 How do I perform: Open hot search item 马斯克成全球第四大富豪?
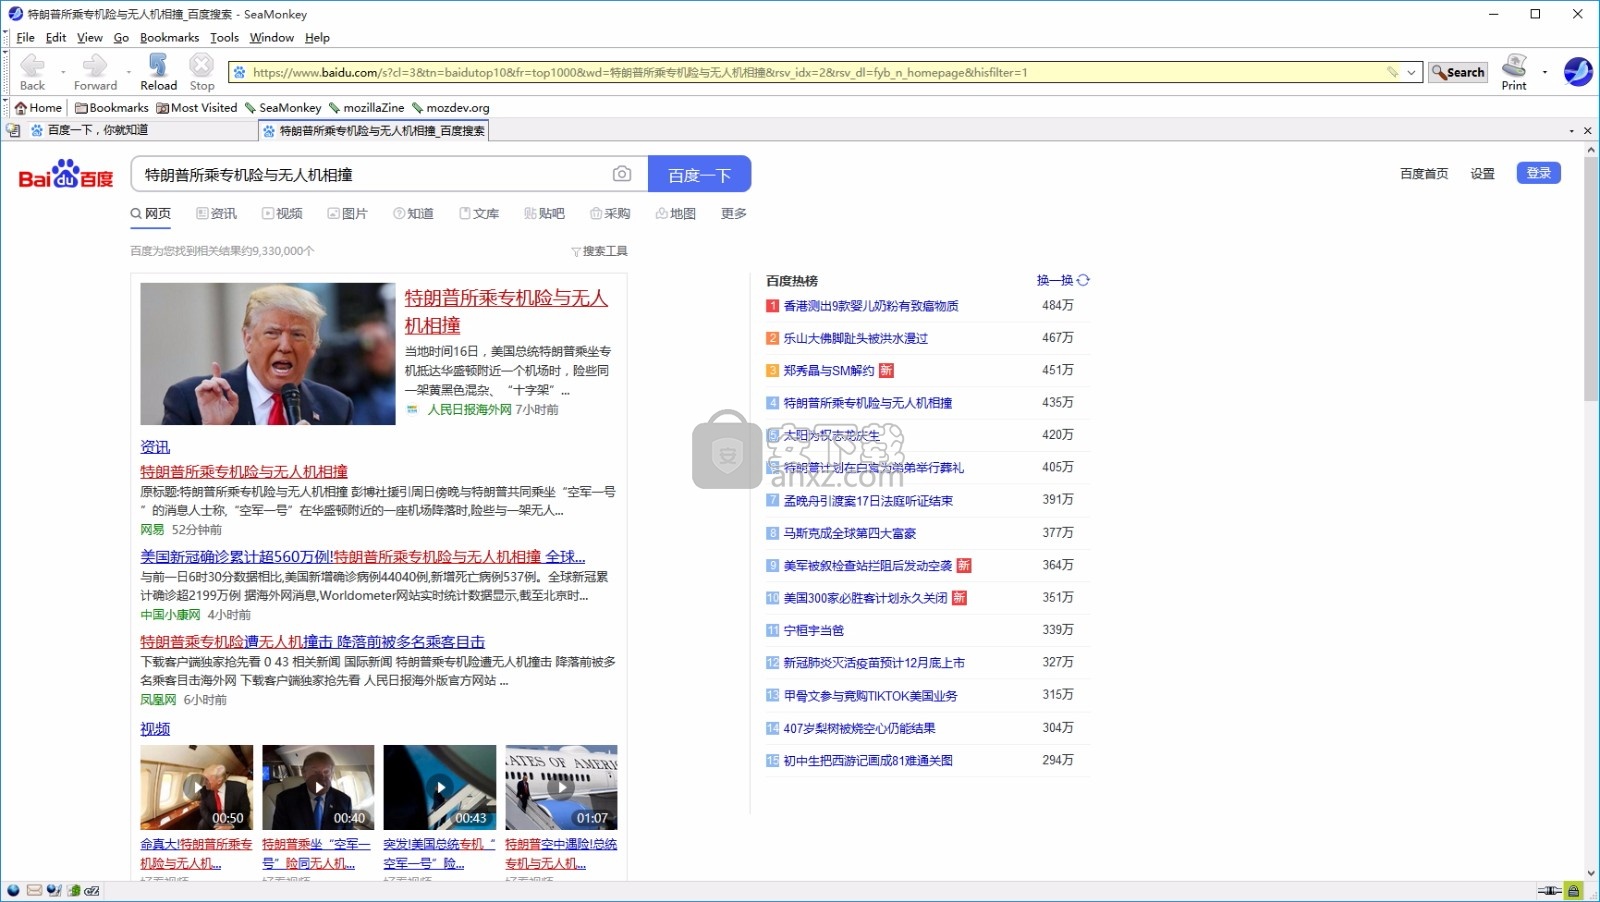(x=850, y=534)
